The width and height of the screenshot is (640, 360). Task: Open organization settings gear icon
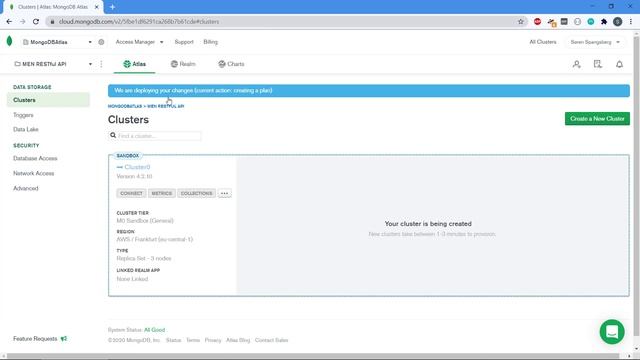[101, 42]
